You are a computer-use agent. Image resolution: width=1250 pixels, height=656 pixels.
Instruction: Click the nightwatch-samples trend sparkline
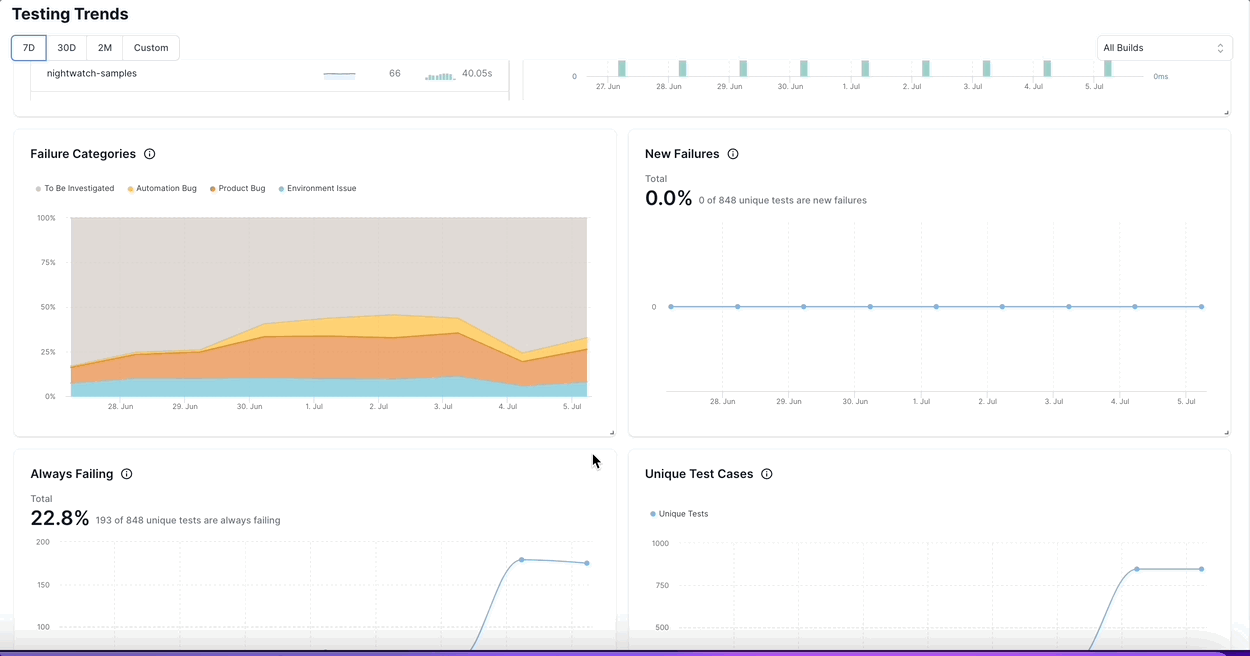coord(339,73)
